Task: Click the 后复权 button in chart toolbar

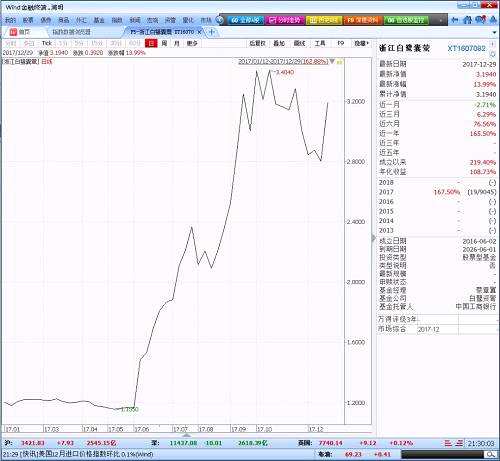Action: [x=258, y=43]
